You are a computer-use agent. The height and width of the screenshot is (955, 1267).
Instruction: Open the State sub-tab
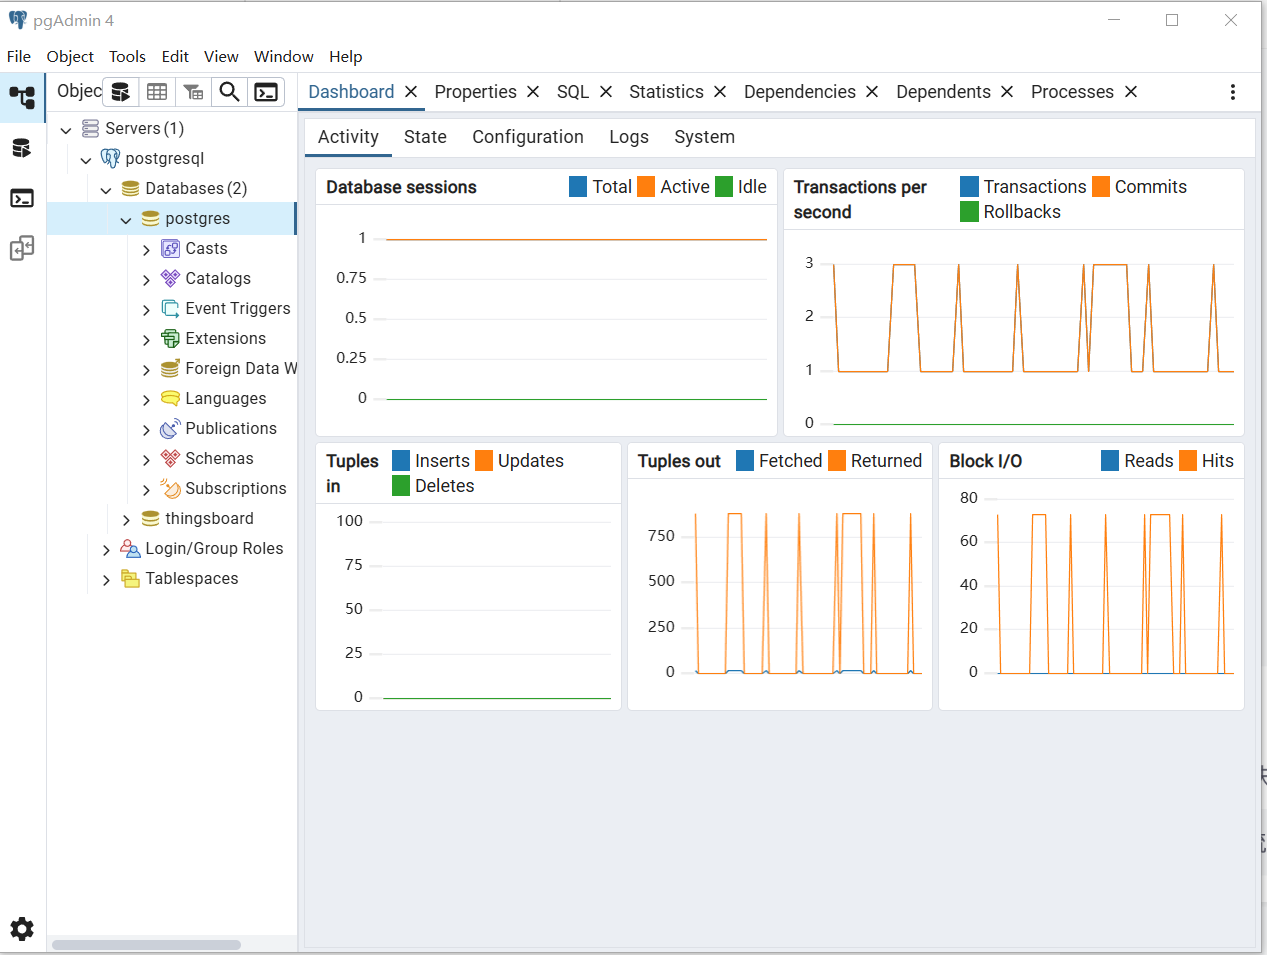click(425, 137)
